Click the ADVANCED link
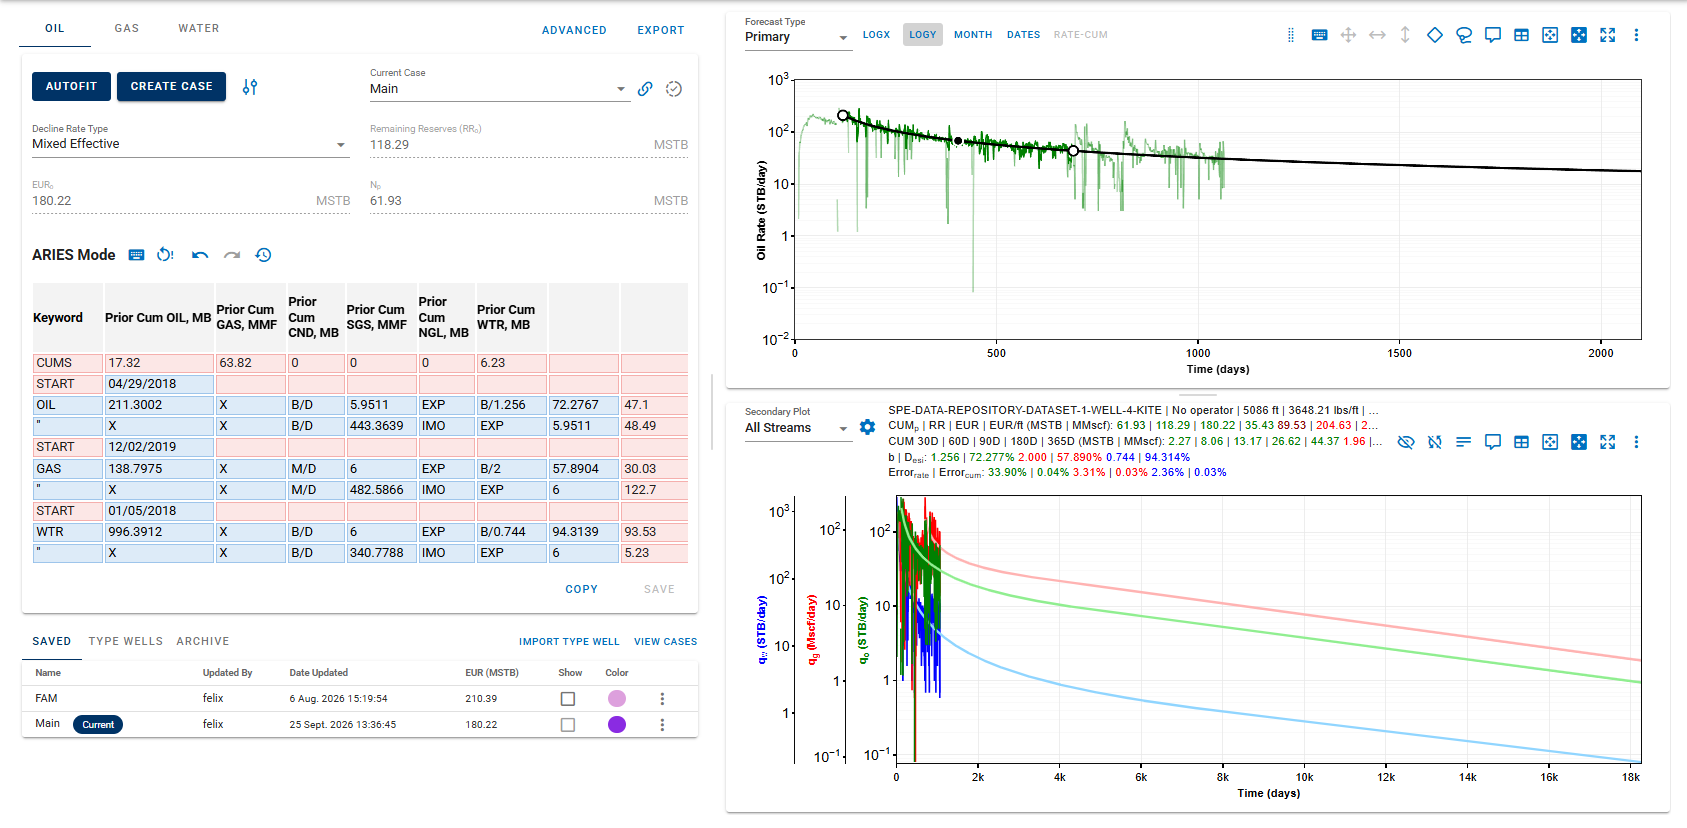The image size is (1687, 828). click(574, 31)
